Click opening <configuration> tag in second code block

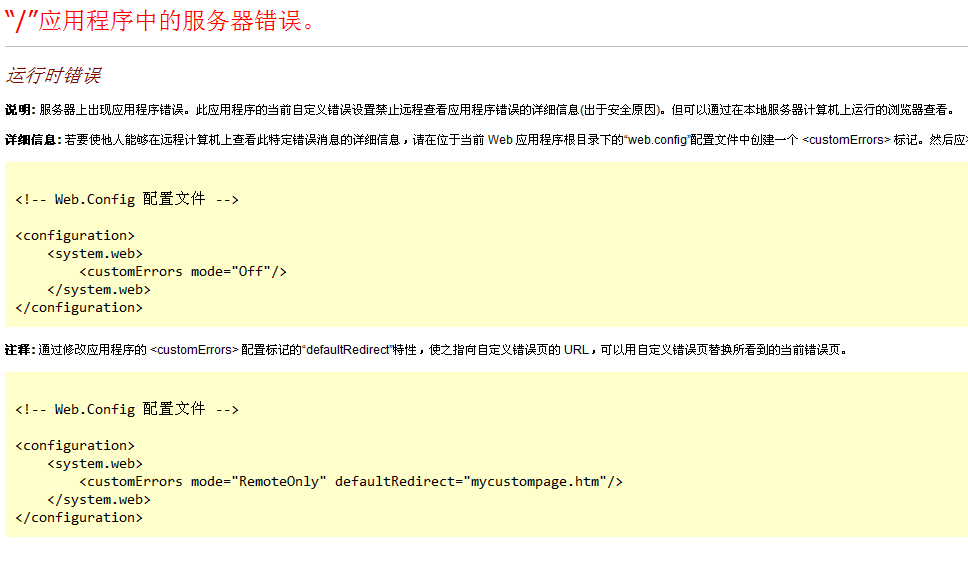(75, 446)
